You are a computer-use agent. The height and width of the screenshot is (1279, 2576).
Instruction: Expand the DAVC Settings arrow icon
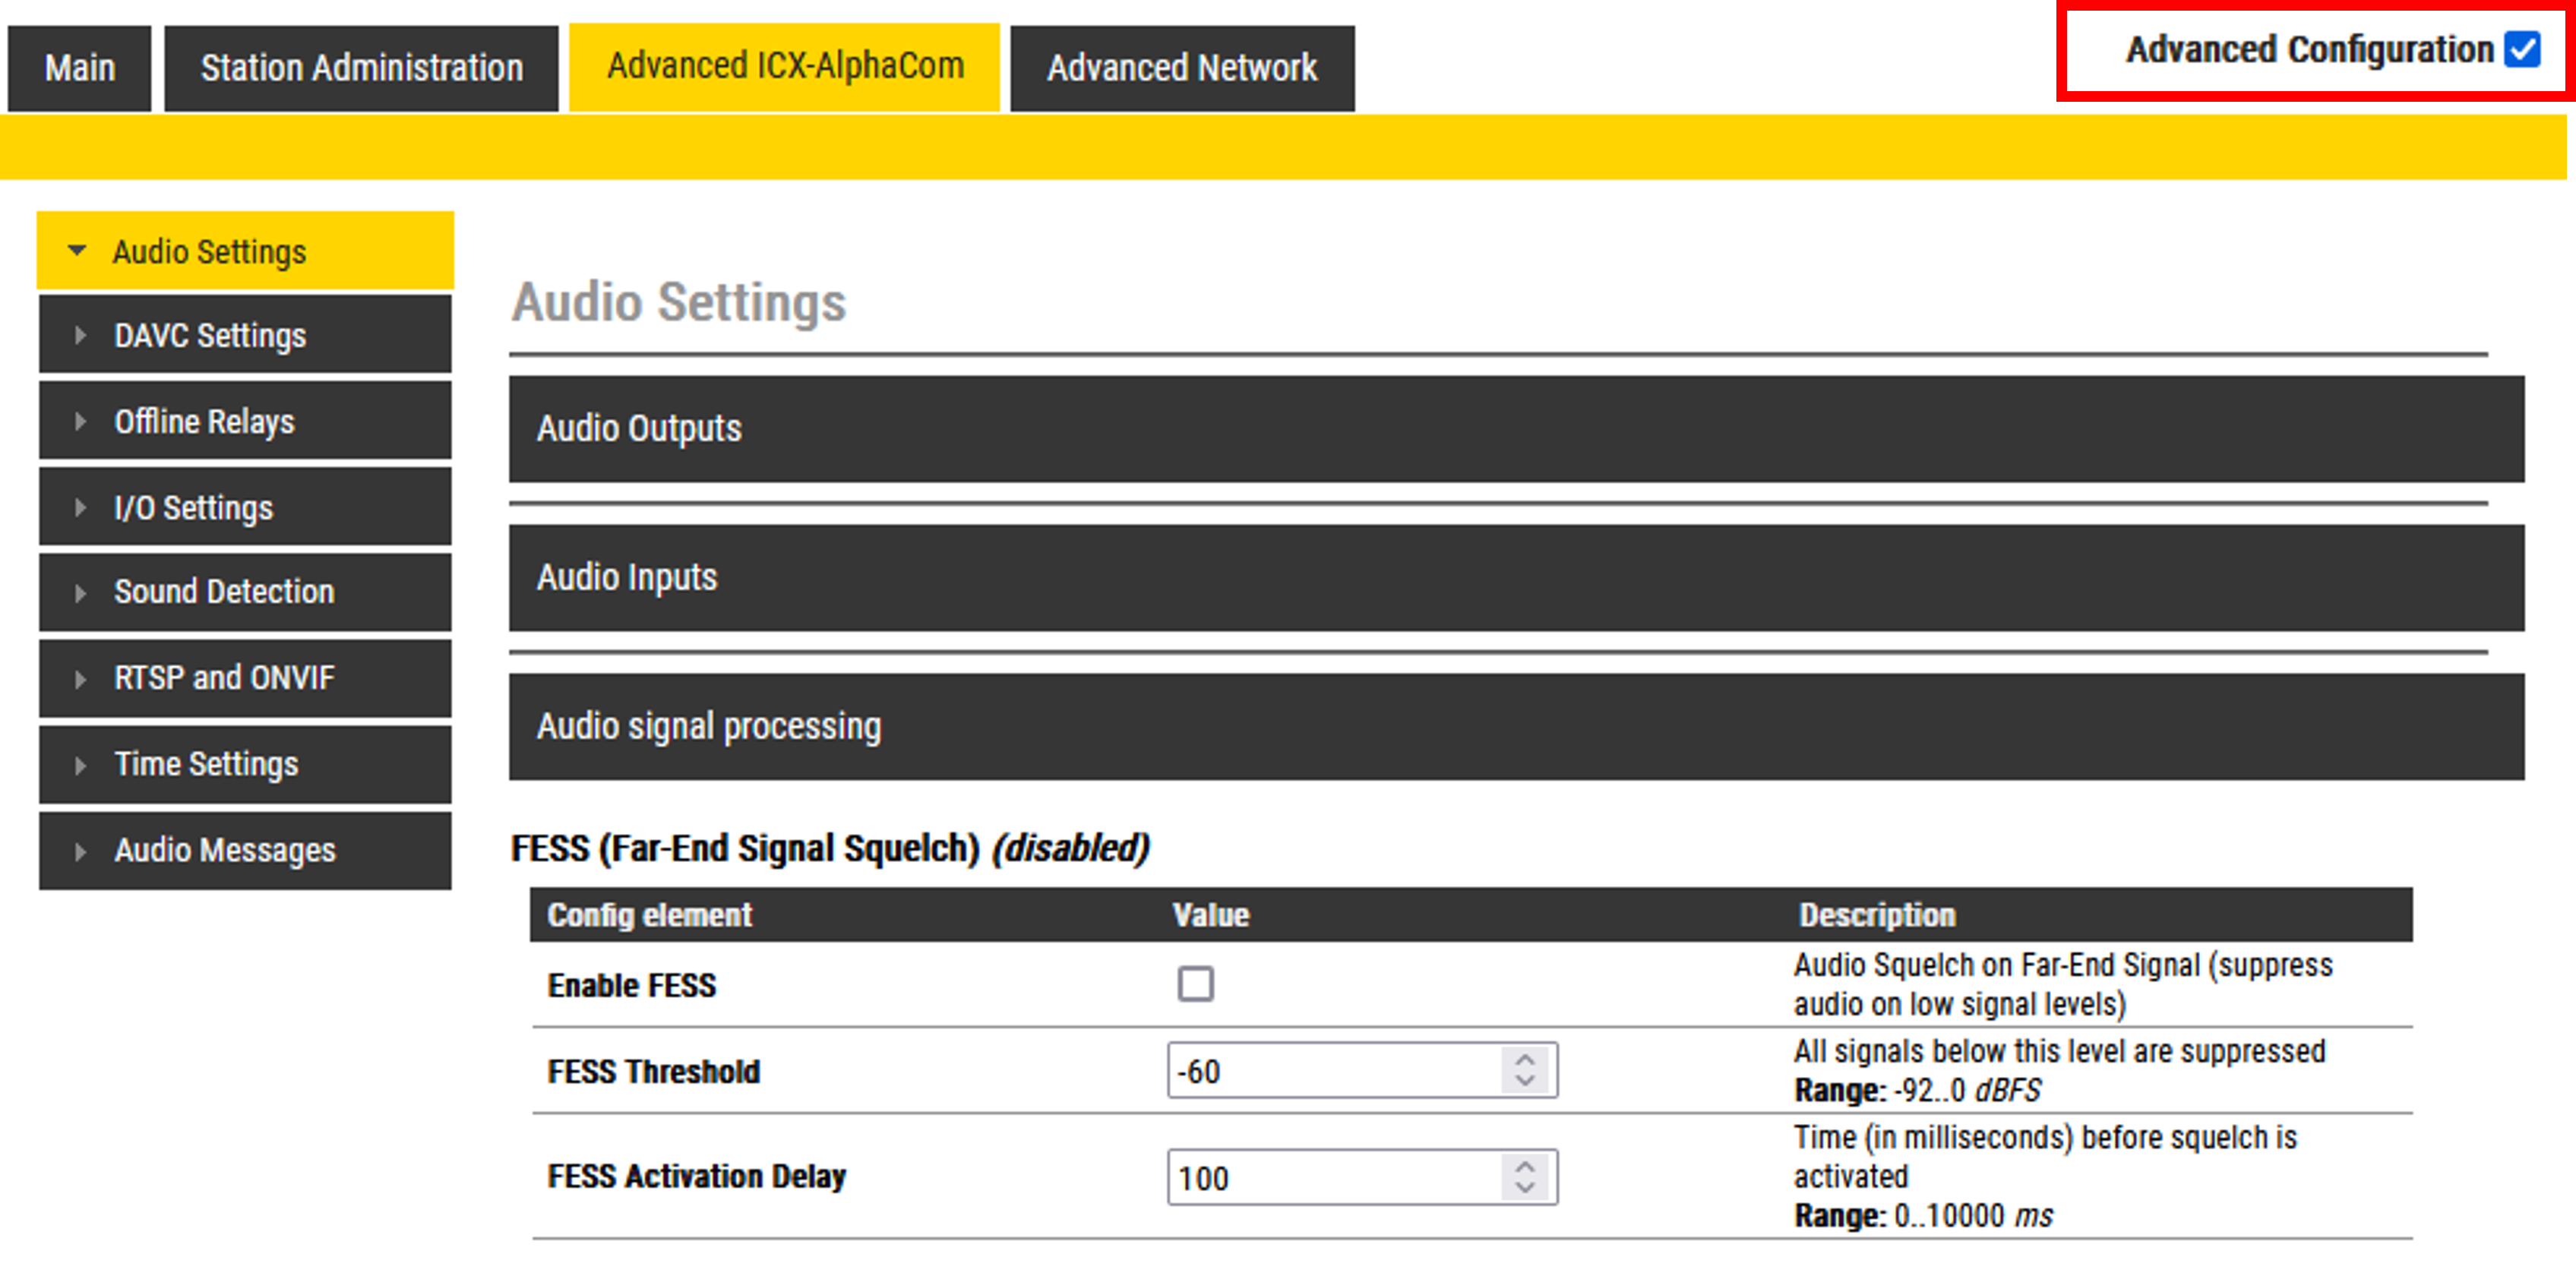pyautogui.click(x=80, y=336)
